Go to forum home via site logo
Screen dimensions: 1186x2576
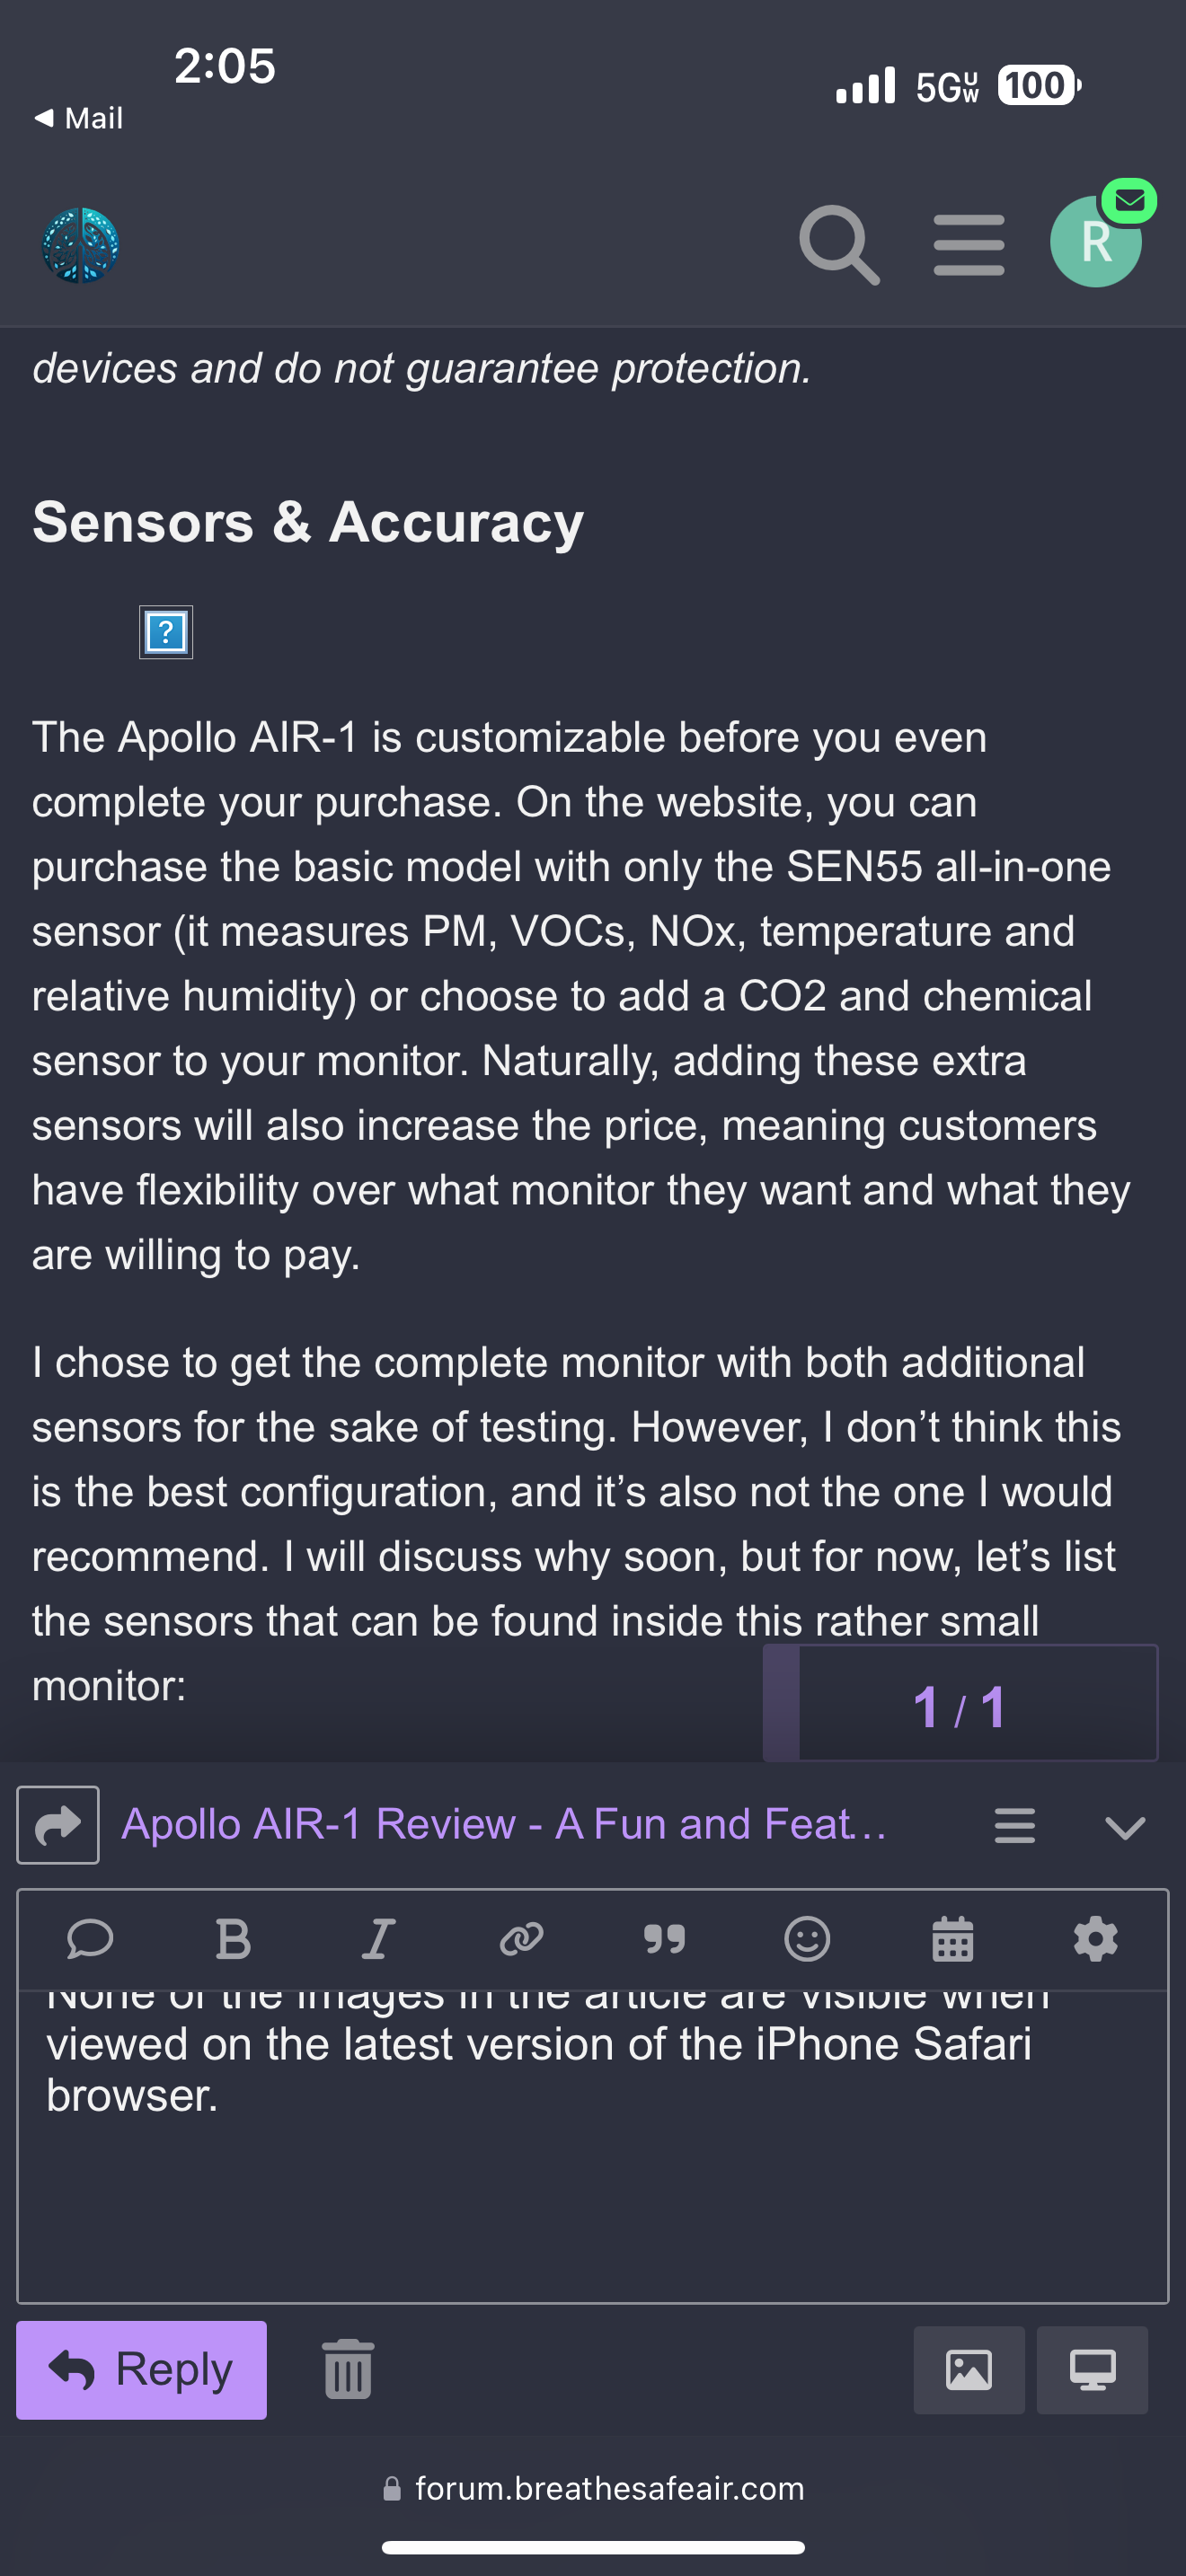80,245
